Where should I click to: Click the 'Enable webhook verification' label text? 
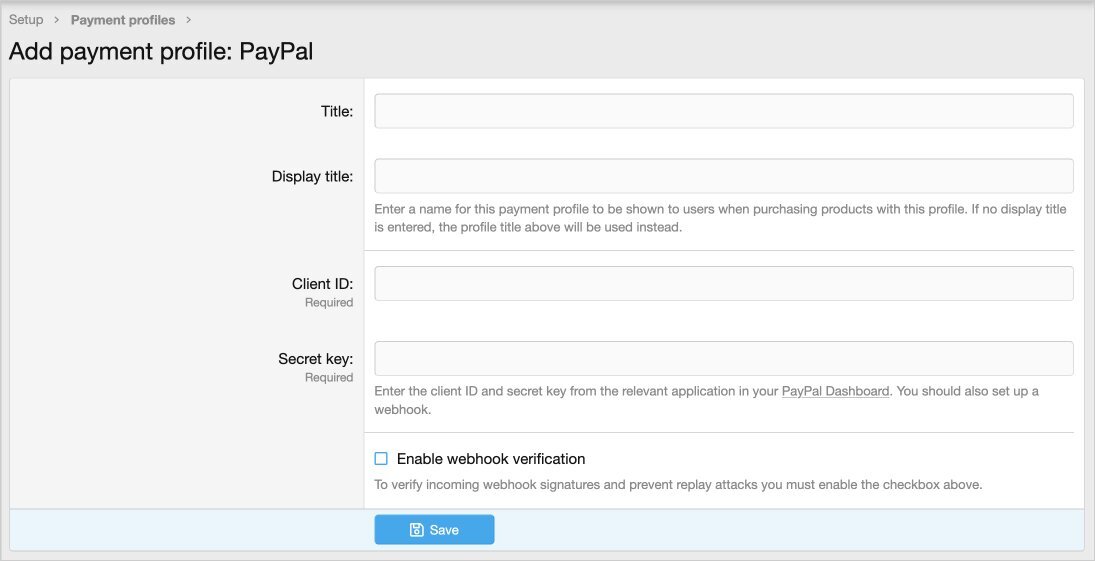490,459
